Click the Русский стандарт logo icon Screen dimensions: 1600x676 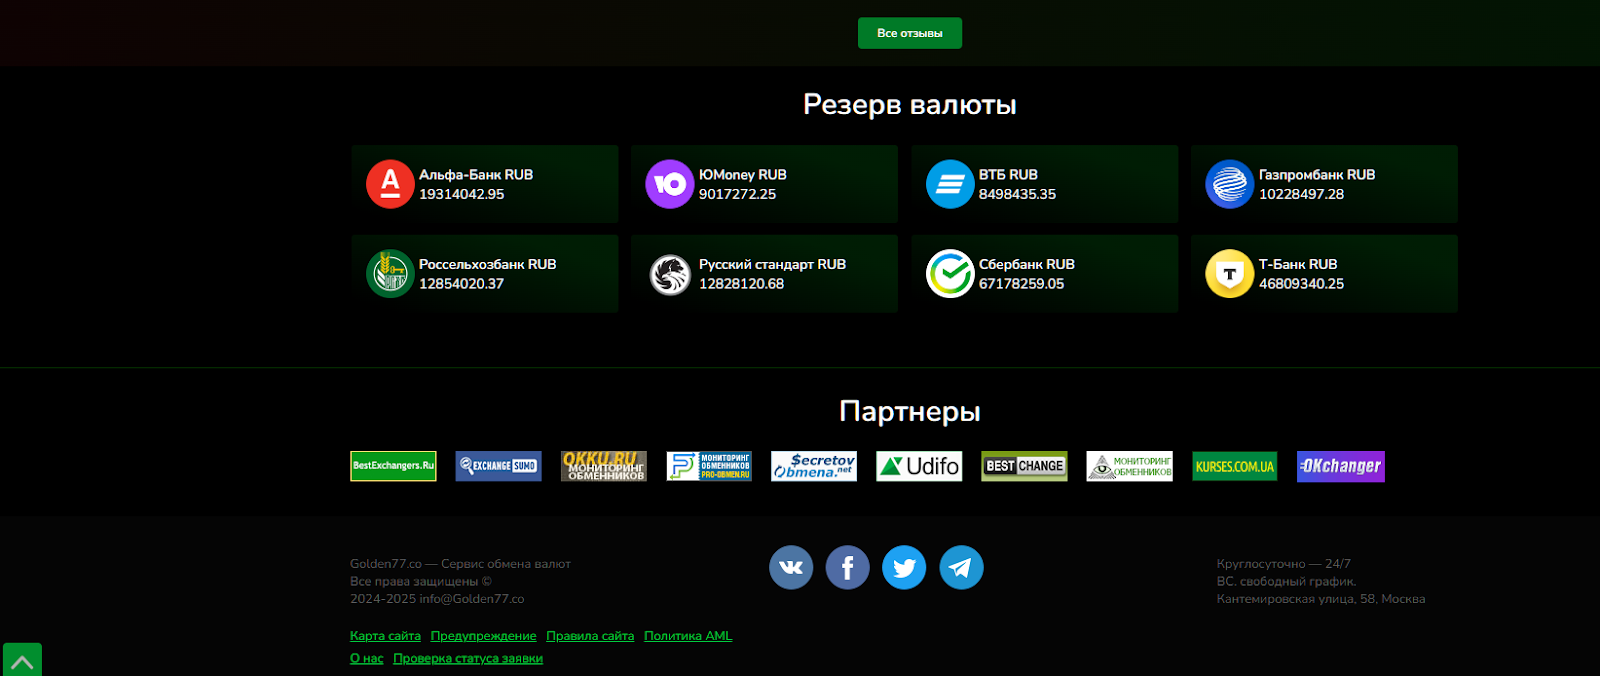coord(670,274)
